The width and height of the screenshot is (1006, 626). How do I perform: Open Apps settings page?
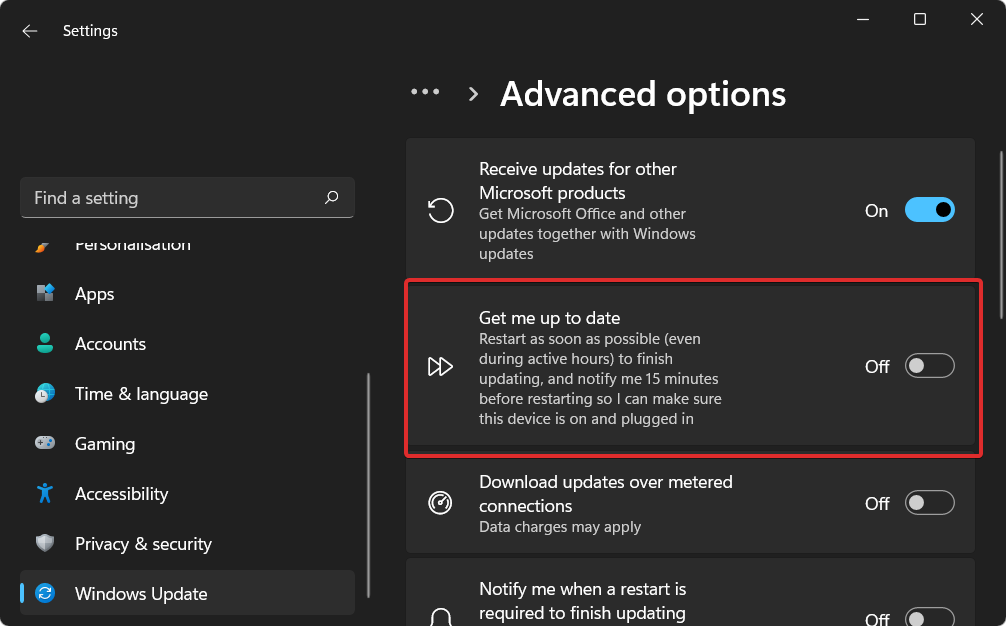click(x=187, y=293)
